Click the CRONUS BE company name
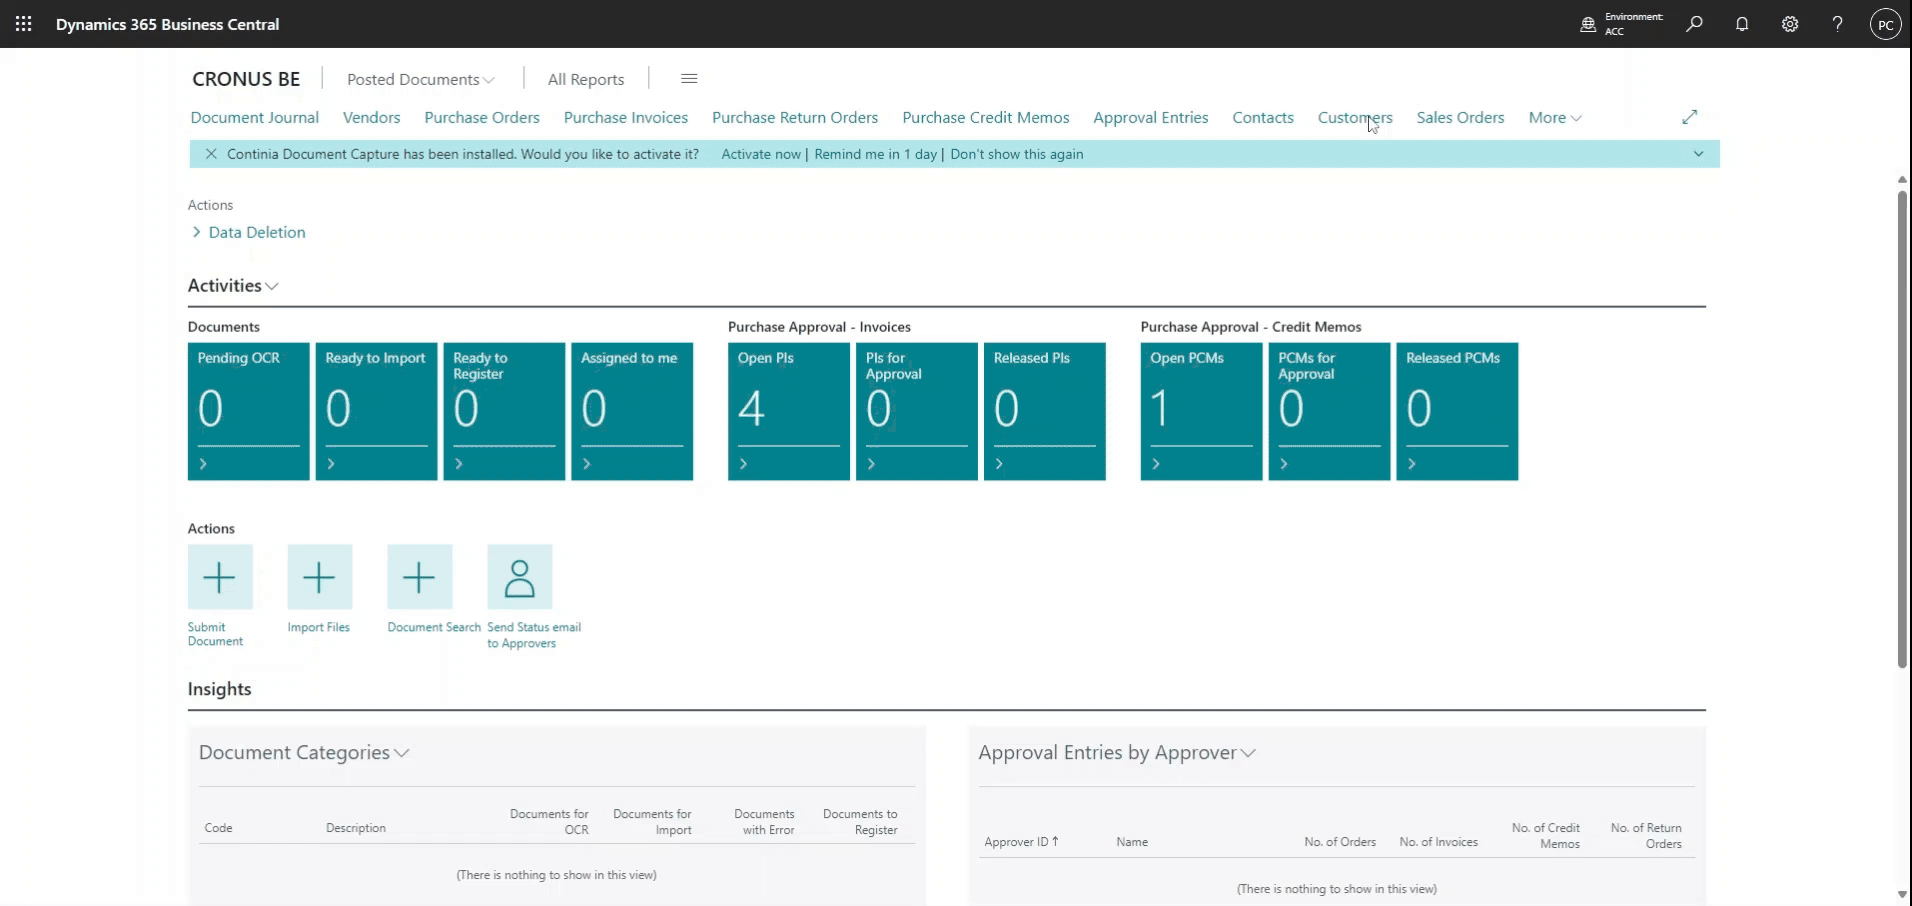The image size is (1912, 906). pos(246,79)
